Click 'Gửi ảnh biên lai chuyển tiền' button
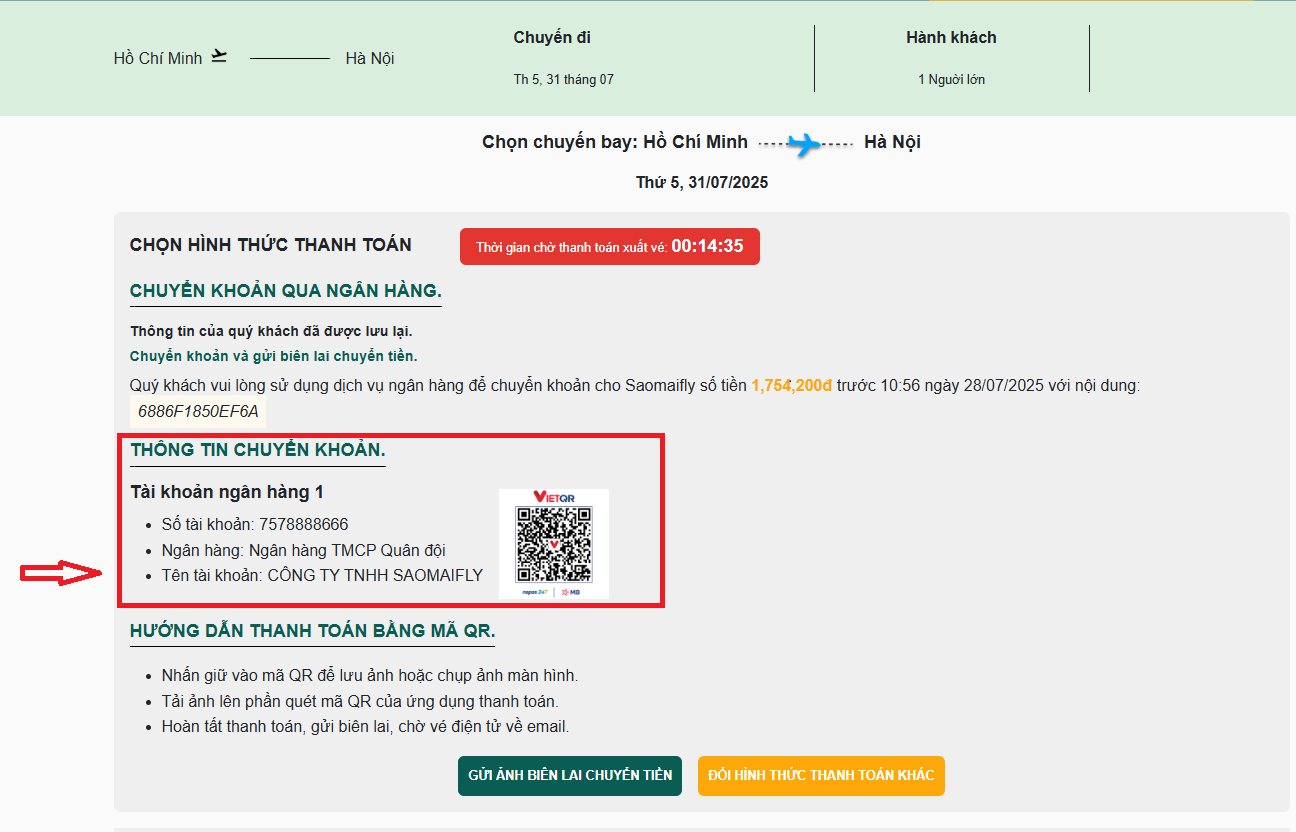The width and height of the screenshot is (1296, 832). pyautogui.click(x=570, y=776)
